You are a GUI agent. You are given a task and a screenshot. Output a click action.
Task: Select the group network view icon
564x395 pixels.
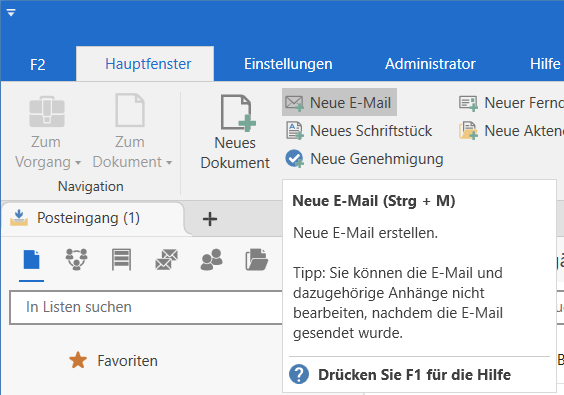click(x=76, y=259)
